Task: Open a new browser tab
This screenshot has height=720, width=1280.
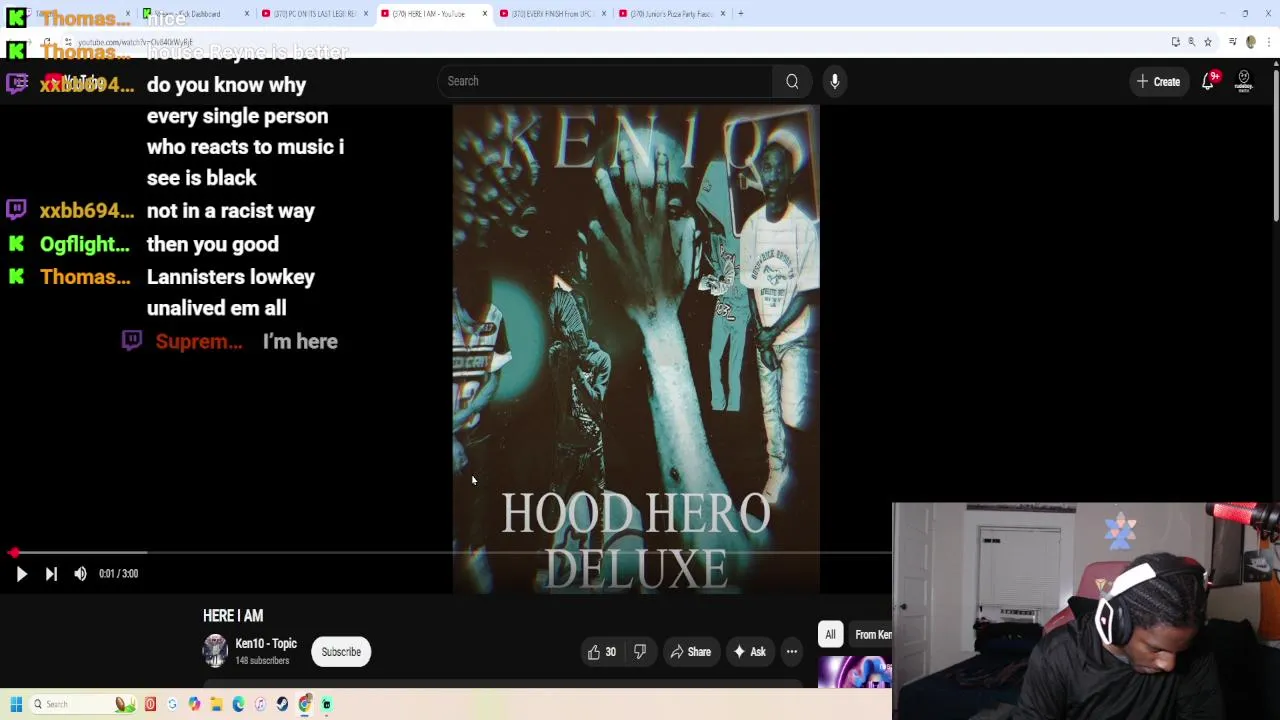Action: [740, 14]
